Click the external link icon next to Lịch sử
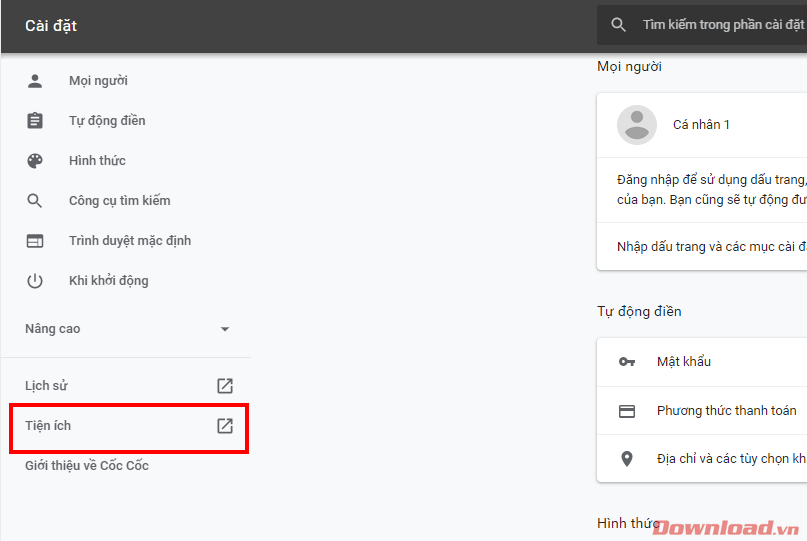 pyautogui.click(x=225, y=386)
